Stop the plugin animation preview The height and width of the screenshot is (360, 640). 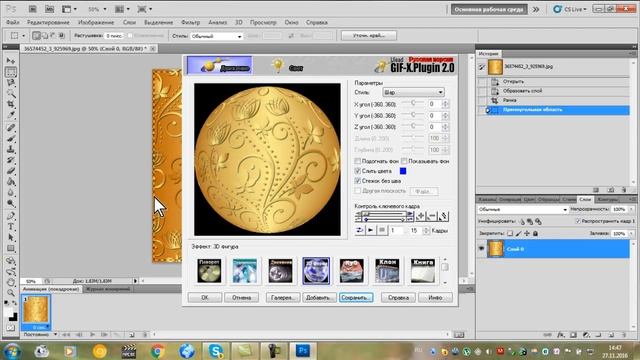tap(382, 230)
